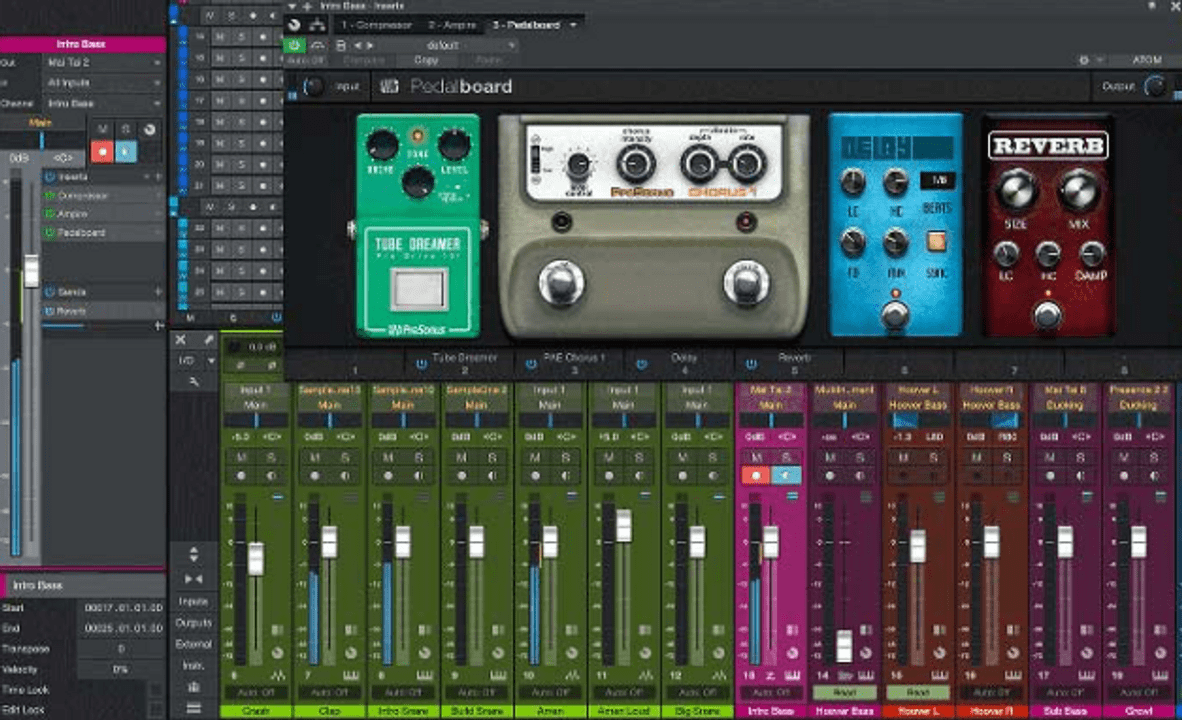This screenshot has width=1182, height=720.
Task: Arm record on Intro Bass mixer channel
Action: coord(755,476)
